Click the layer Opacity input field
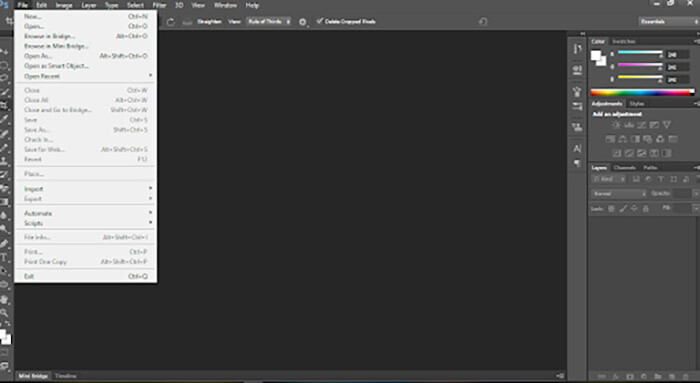 coord(682,194)
